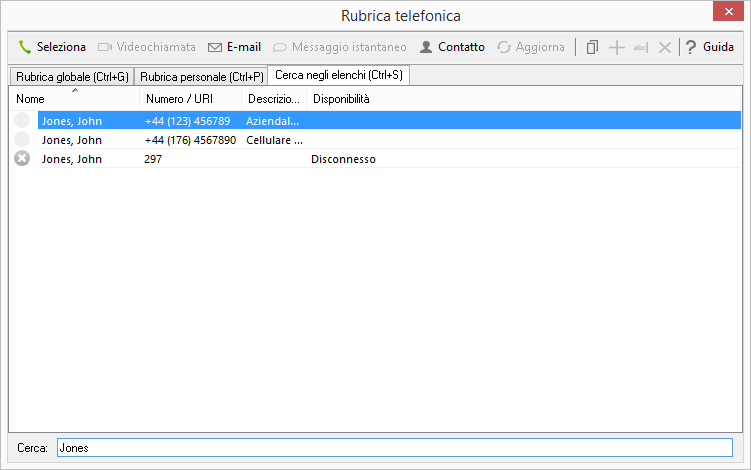Click the Numero / URI column header
Viewport: 751px width, 470px height.
coord(190,99)
